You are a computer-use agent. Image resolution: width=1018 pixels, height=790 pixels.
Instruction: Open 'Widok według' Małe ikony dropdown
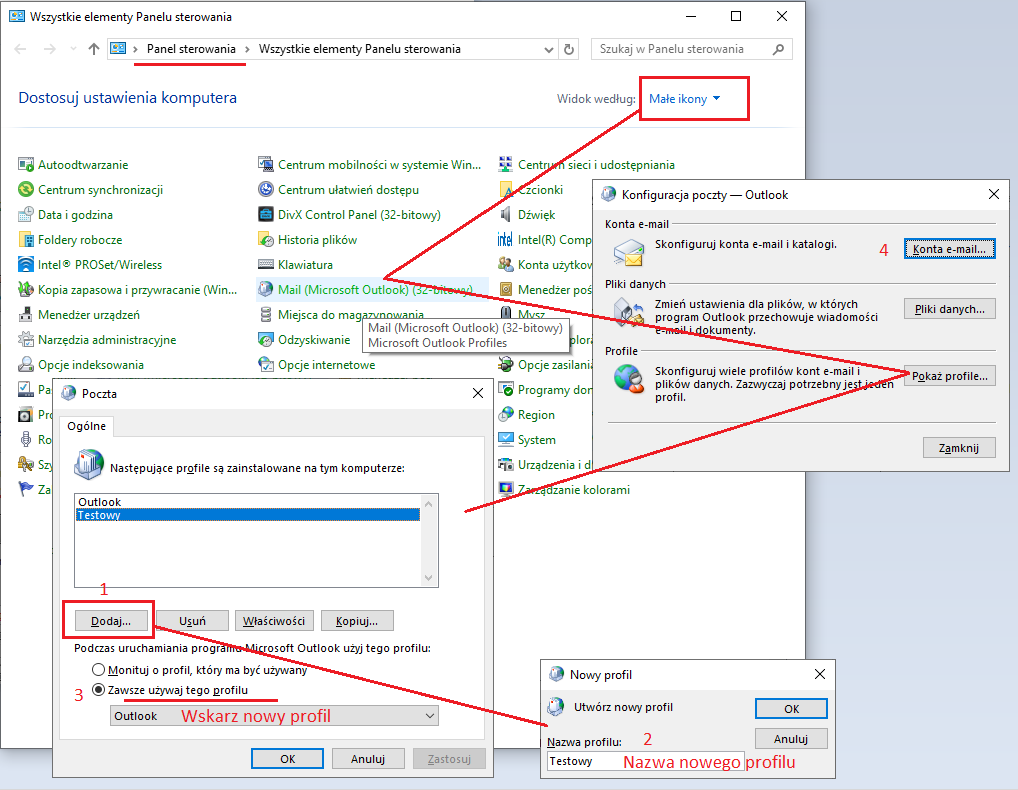pyautogui.click(x=684, y=99)
